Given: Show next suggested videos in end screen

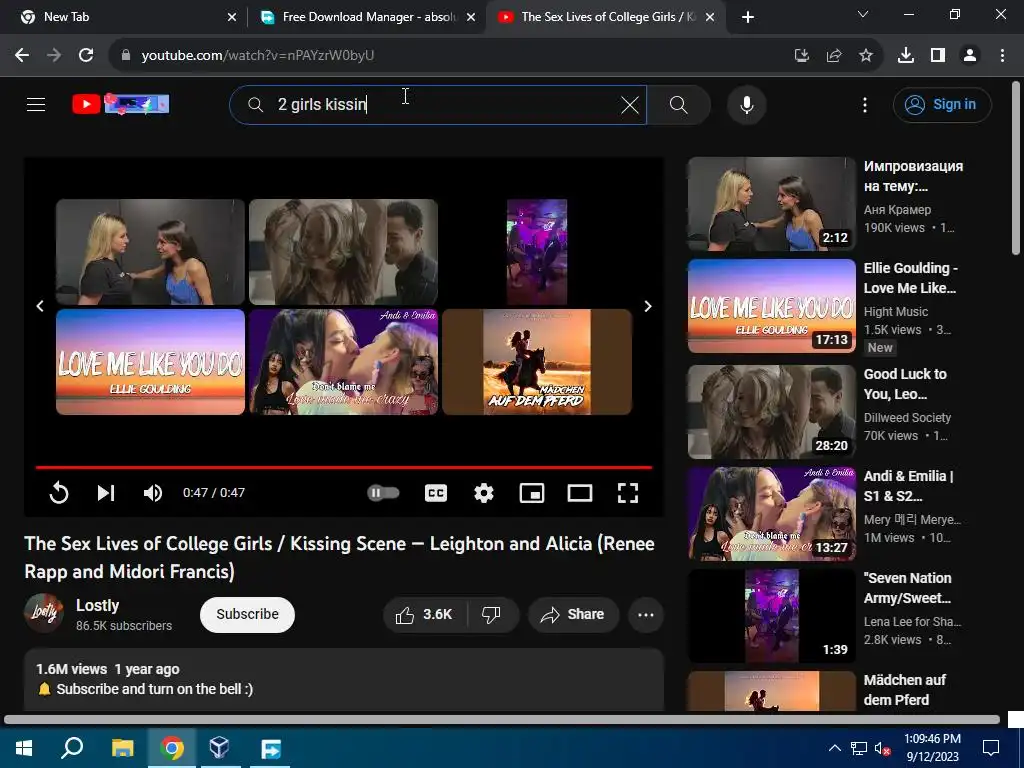Looking at the screenshot, I should click(x=648, y=306).
